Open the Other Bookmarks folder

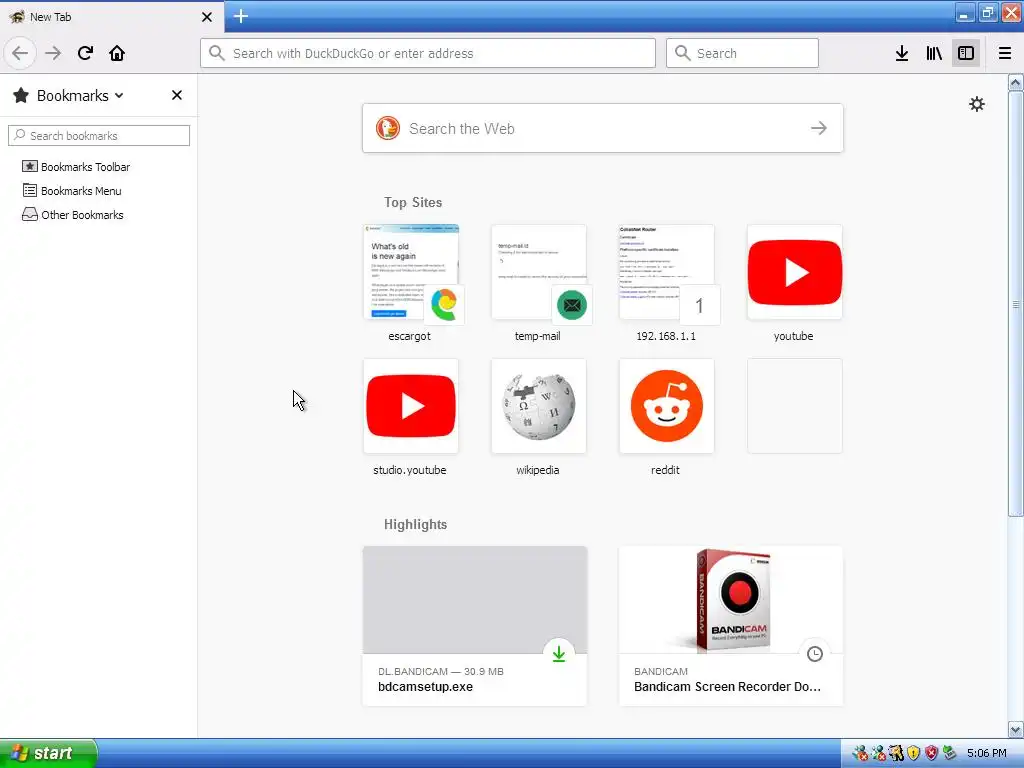click(72, 215)
